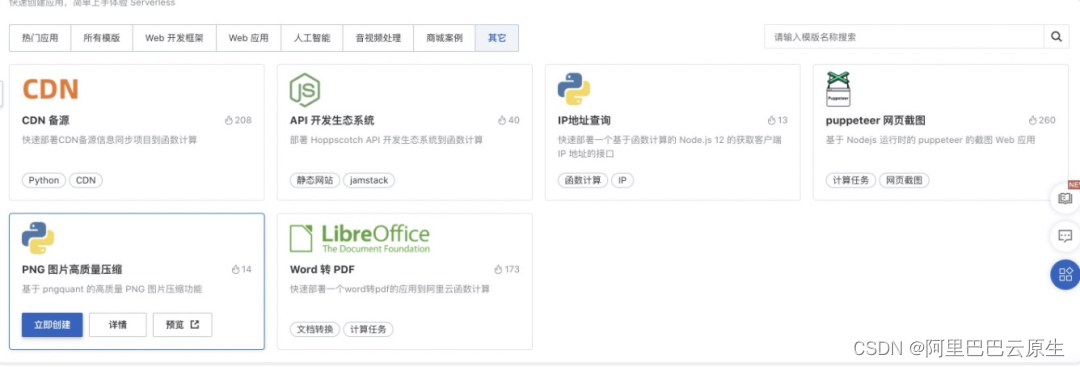Open 人工智能 tab
This screenshot has height=367, width=1080.
(x=312, y=38)
